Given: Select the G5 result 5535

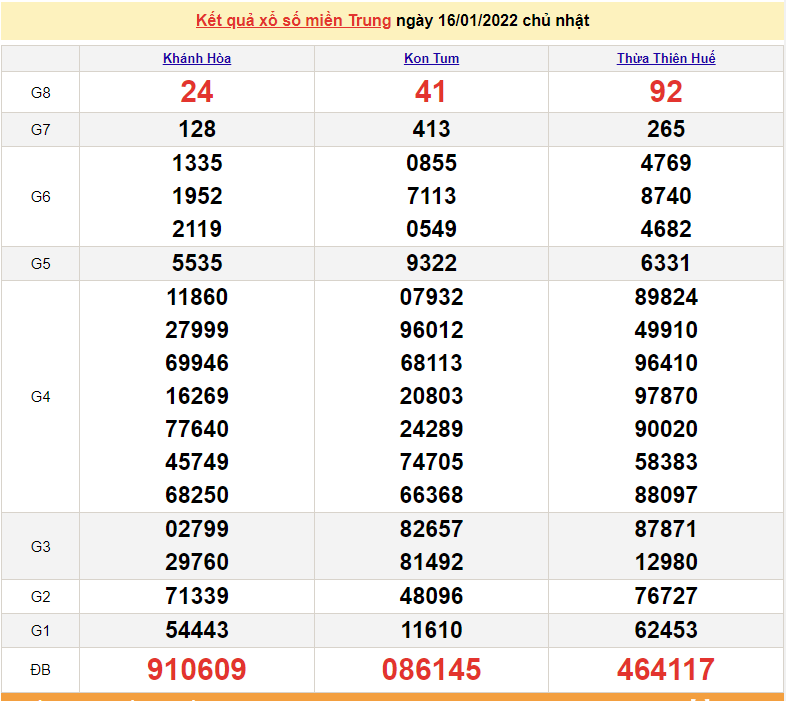Looking at the screenshot, I should pos(197,263).
